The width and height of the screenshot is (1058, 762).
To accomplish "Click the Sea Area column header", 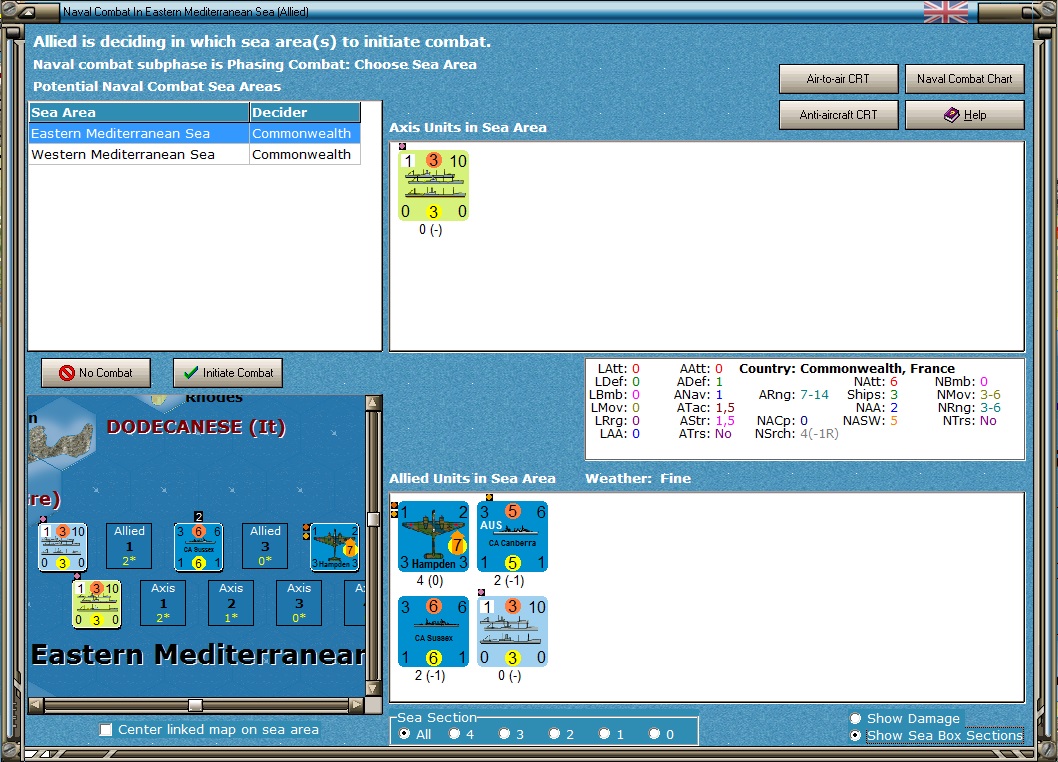I will point(139,112).
